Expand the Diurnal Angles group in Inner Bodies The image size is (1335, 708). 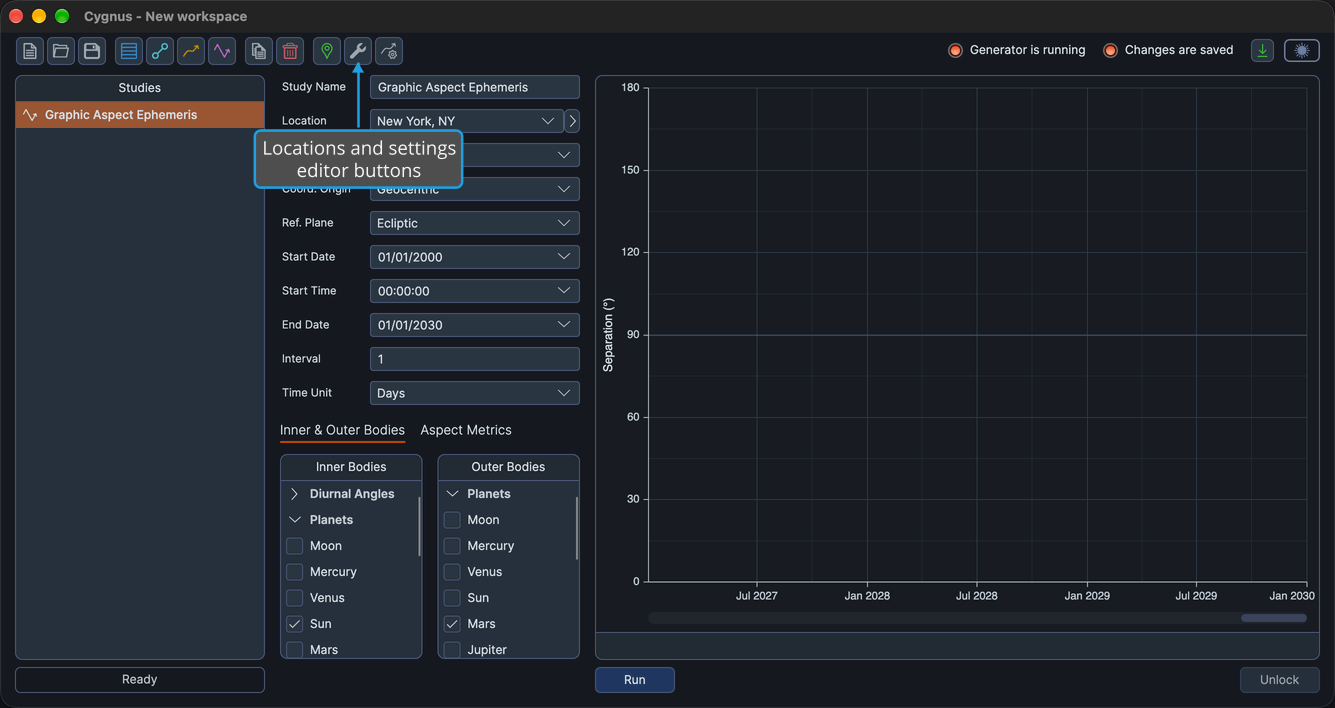(x=294, y=494)
